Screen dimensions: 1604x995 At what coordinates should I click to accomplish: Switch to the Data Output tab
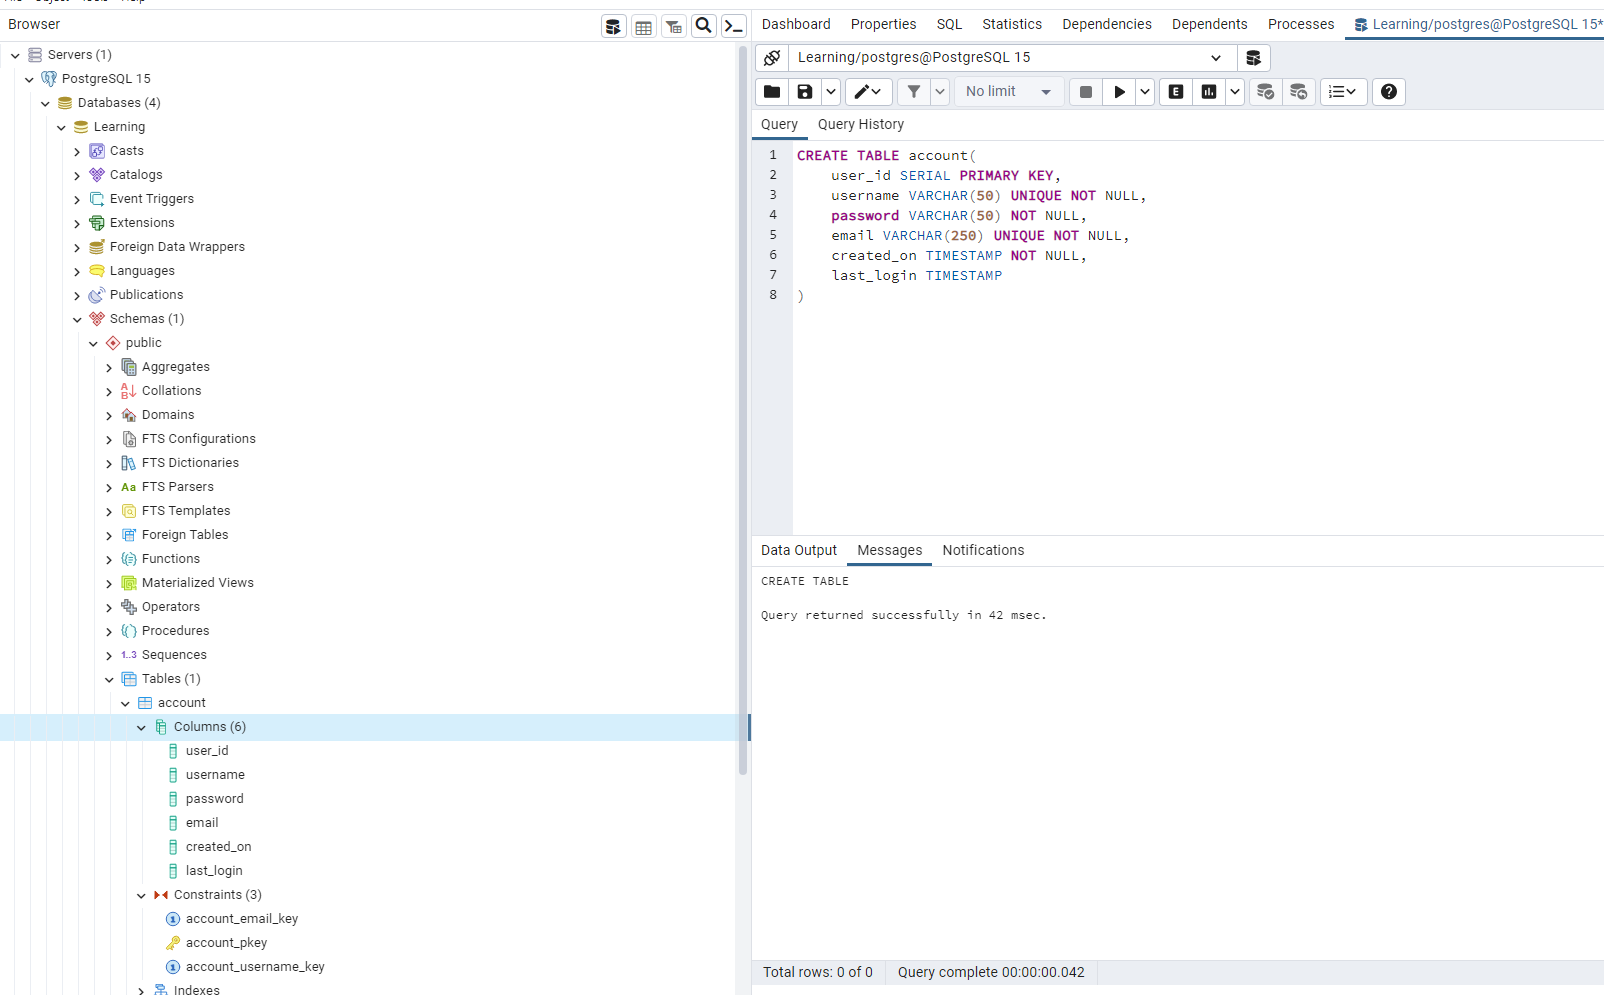799,550
